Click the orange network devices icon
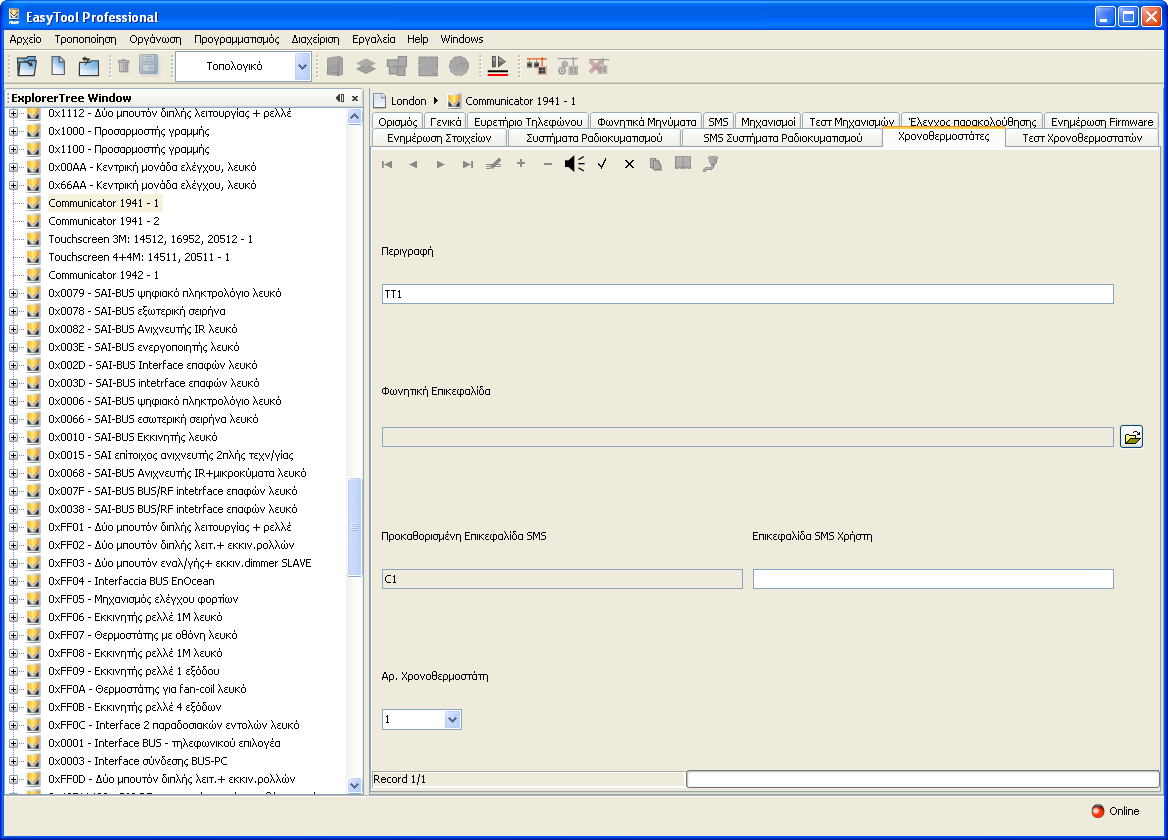The height and width of the screenshot is (840, 1168). point(536,66)
